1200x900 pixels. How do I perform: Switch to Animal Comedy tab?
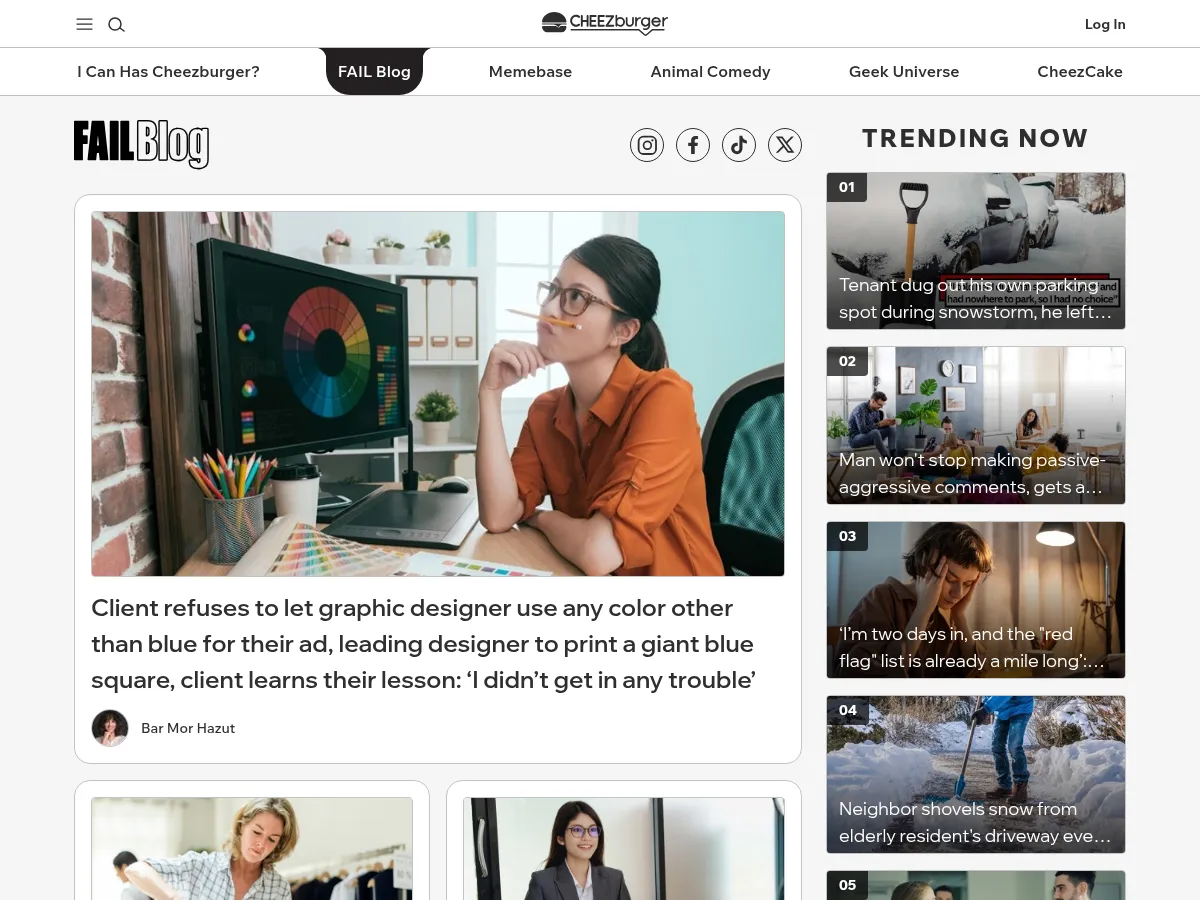point(710,72)
